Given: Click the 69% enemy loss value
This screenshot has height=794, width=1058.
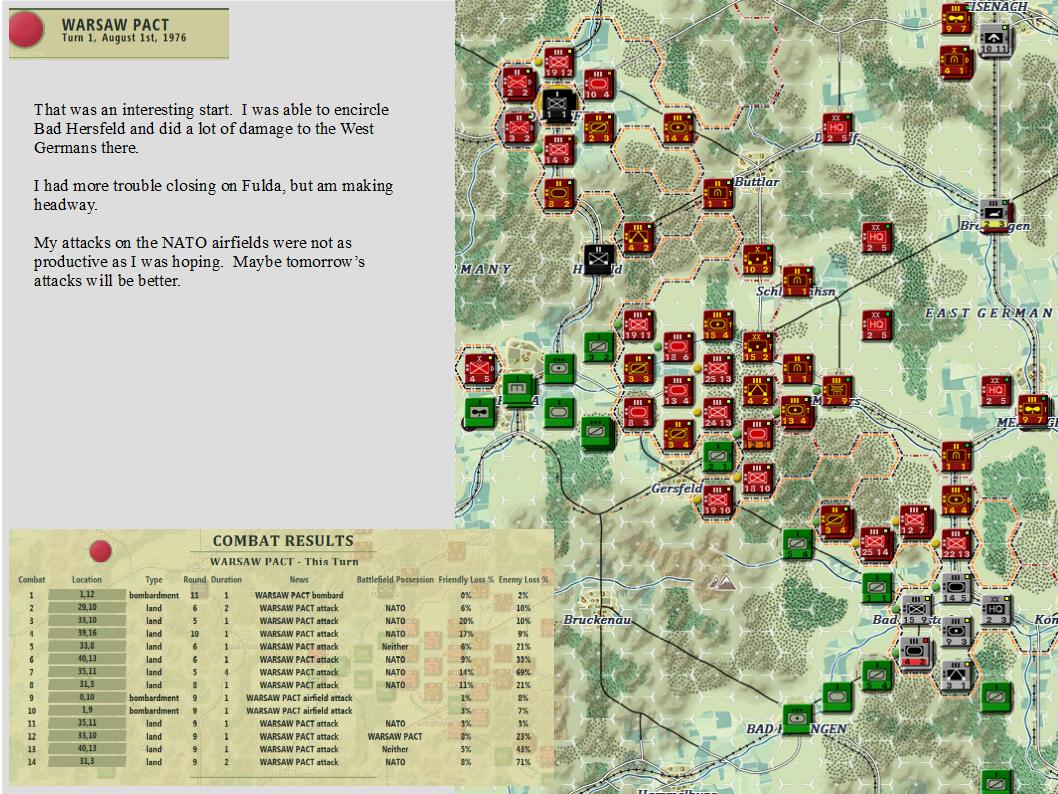Looking at the screenshot, I should coord(524,672).
